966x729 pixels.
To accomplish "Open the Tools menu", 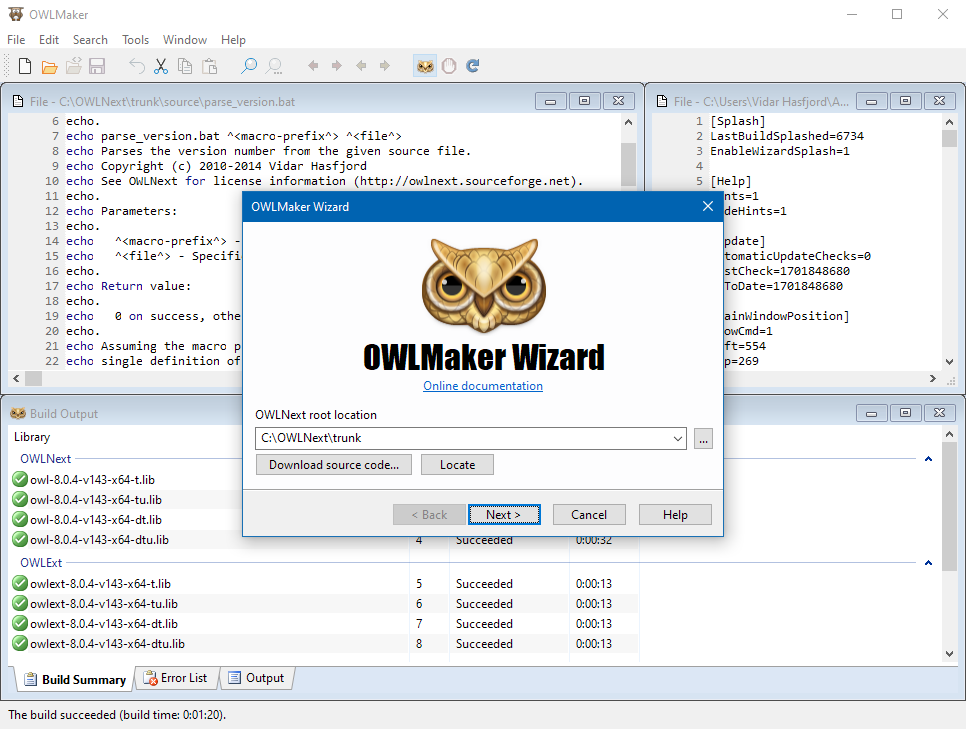I will (x=136, y=39).
